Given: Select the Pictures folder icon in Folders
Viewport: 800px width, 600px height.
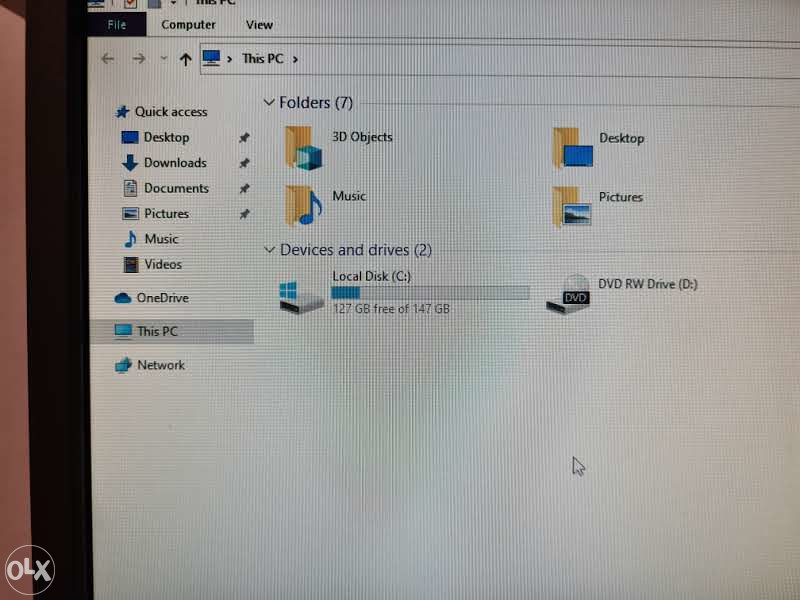Looking at the screenshot, I should [572, 207].
